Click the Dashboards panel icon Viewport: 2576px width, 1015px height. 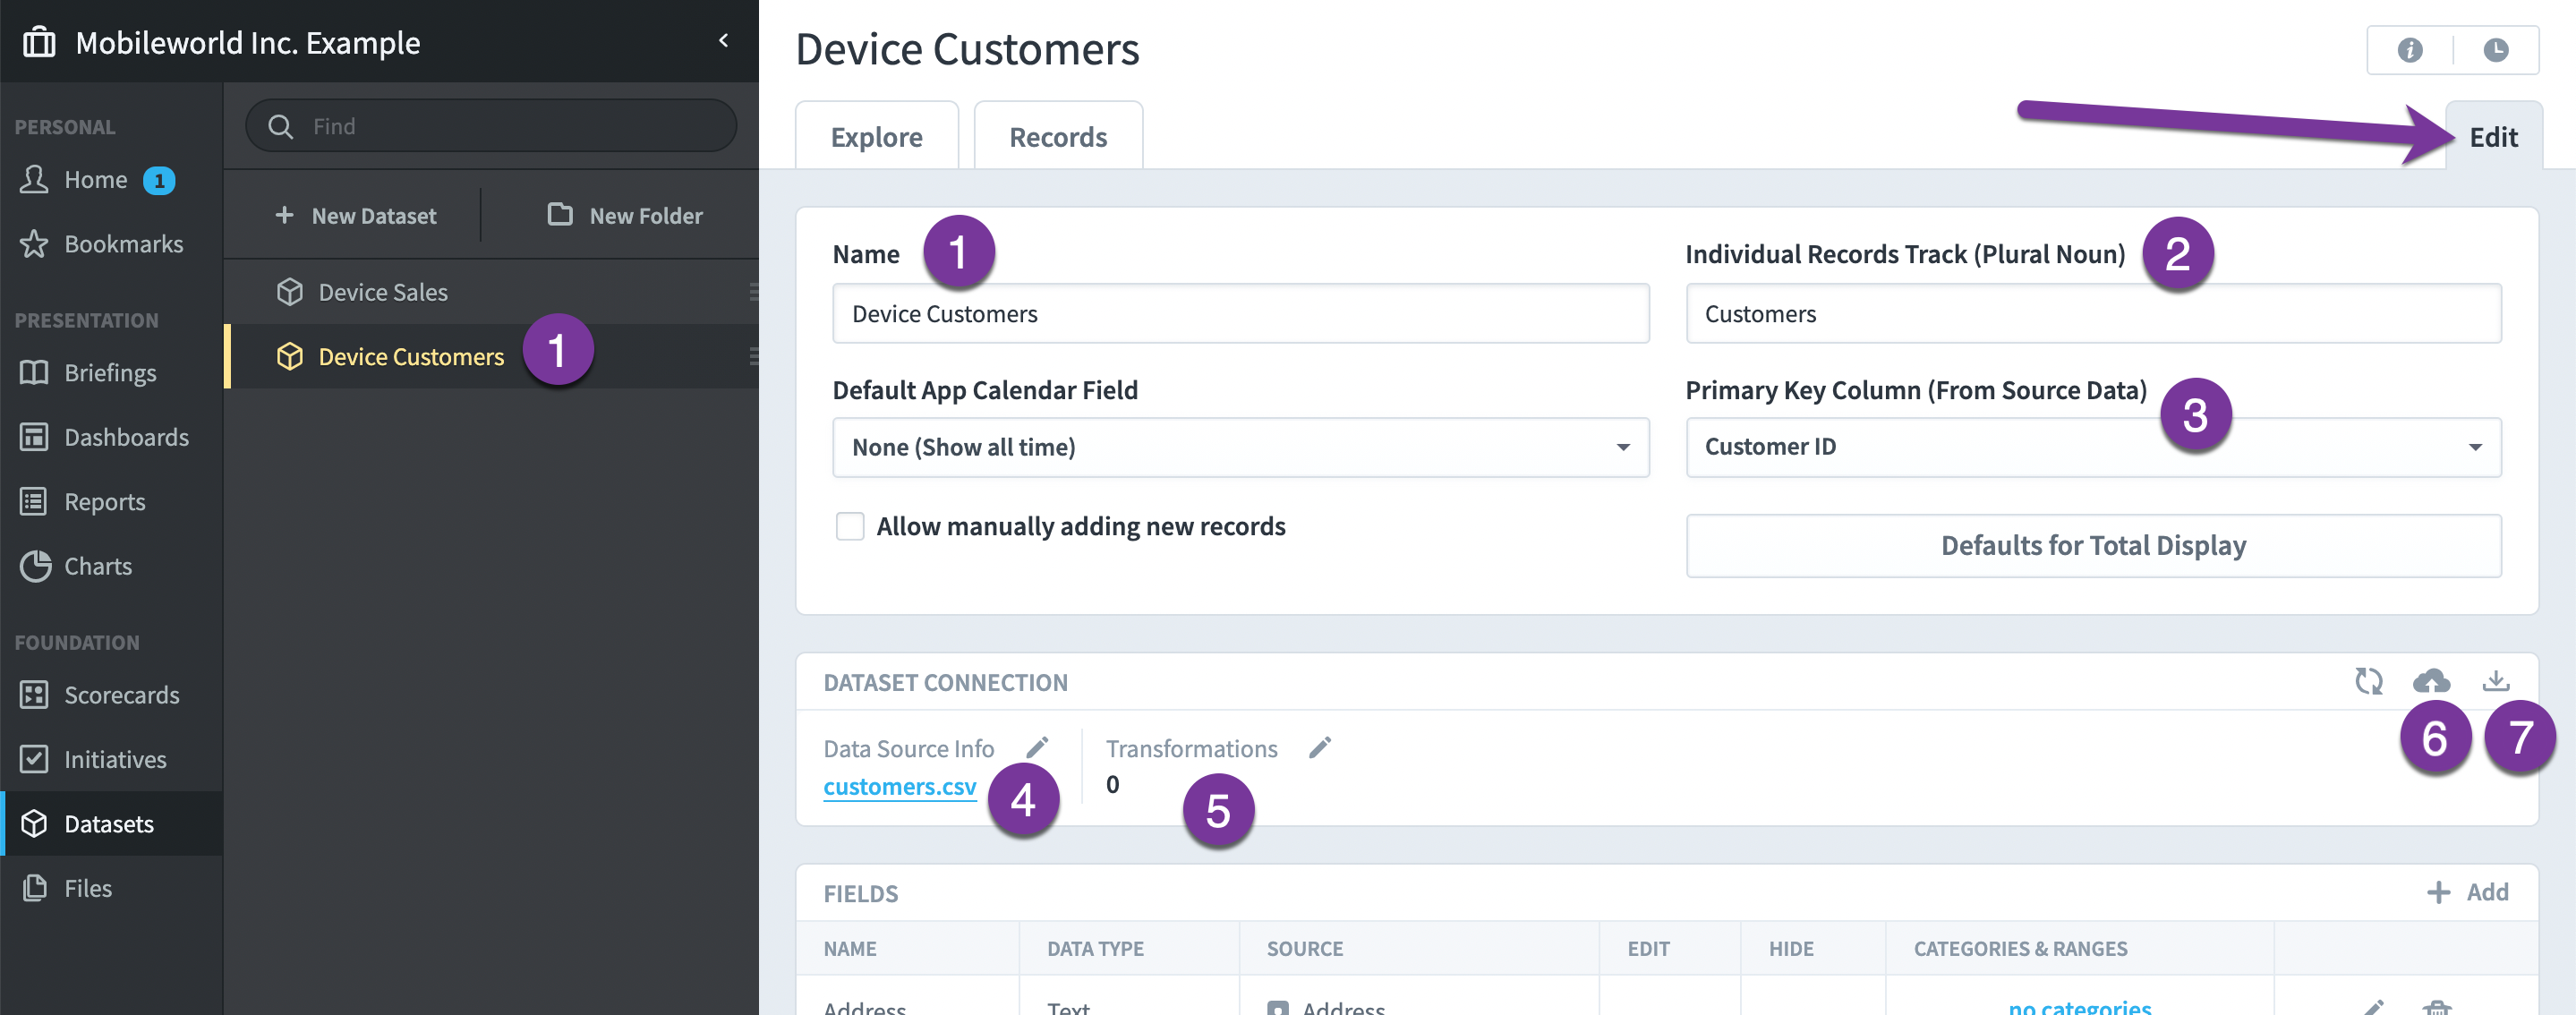click(34, 437)
